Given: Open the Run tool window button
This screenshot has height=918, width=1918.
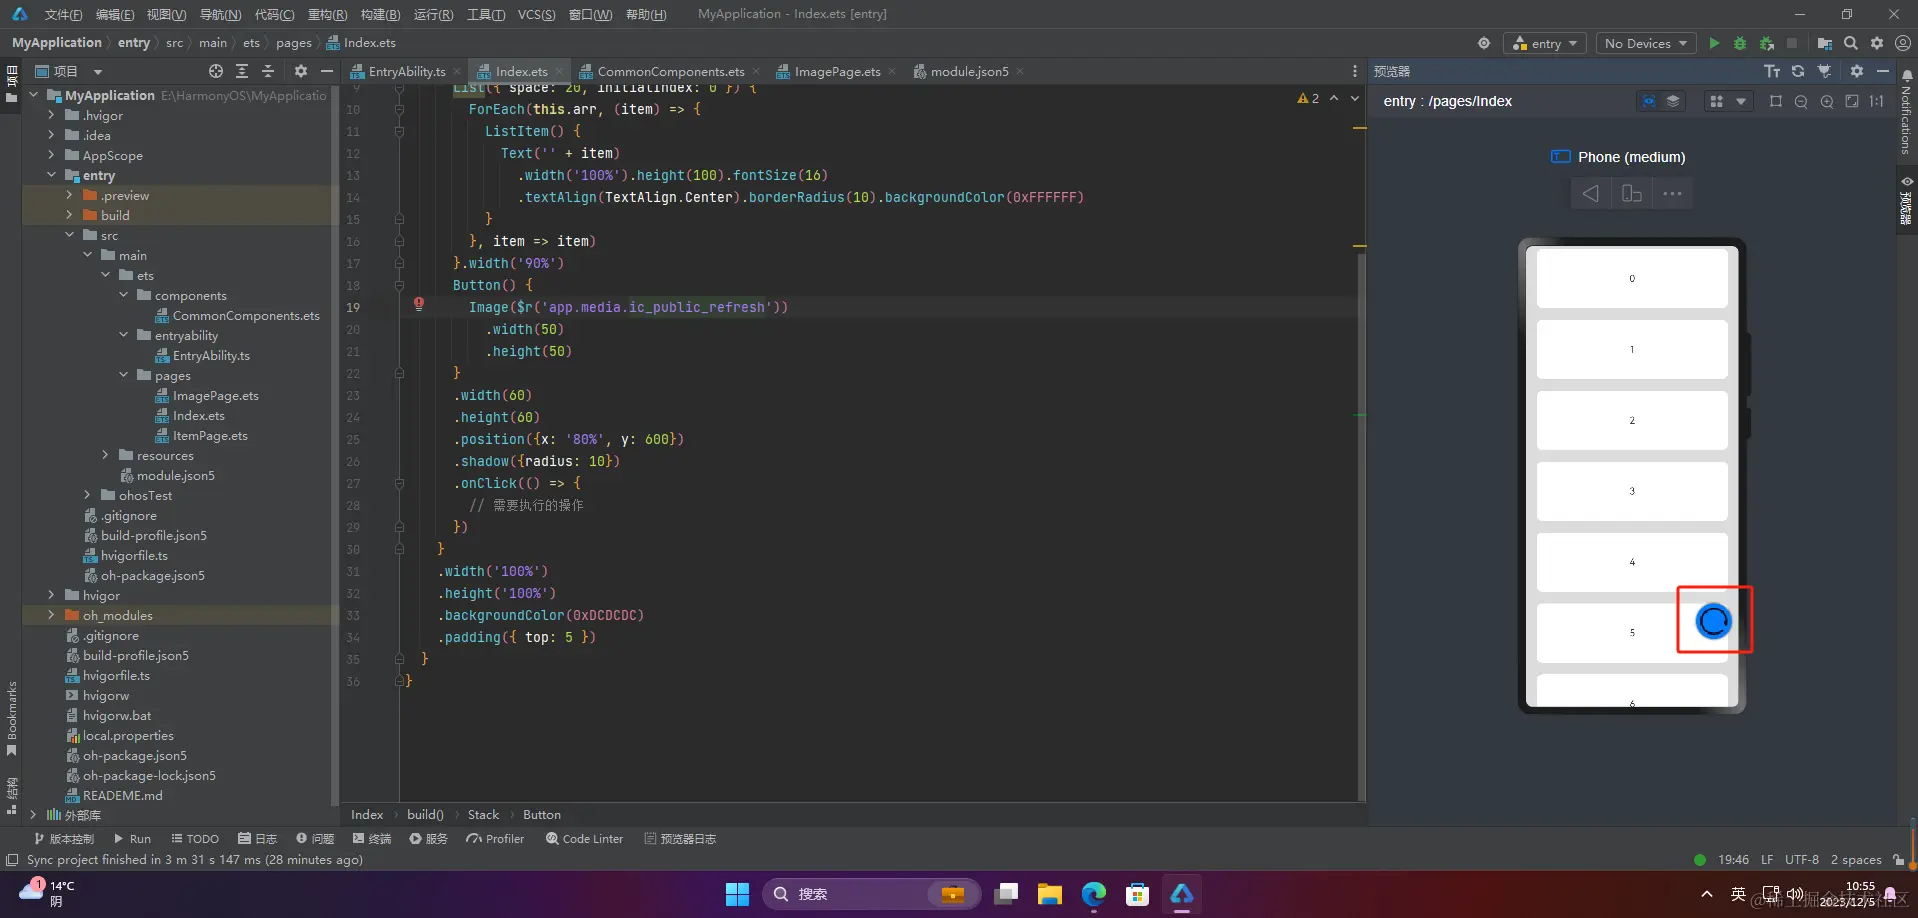Looking at the screenshot, I should (132, 839).
